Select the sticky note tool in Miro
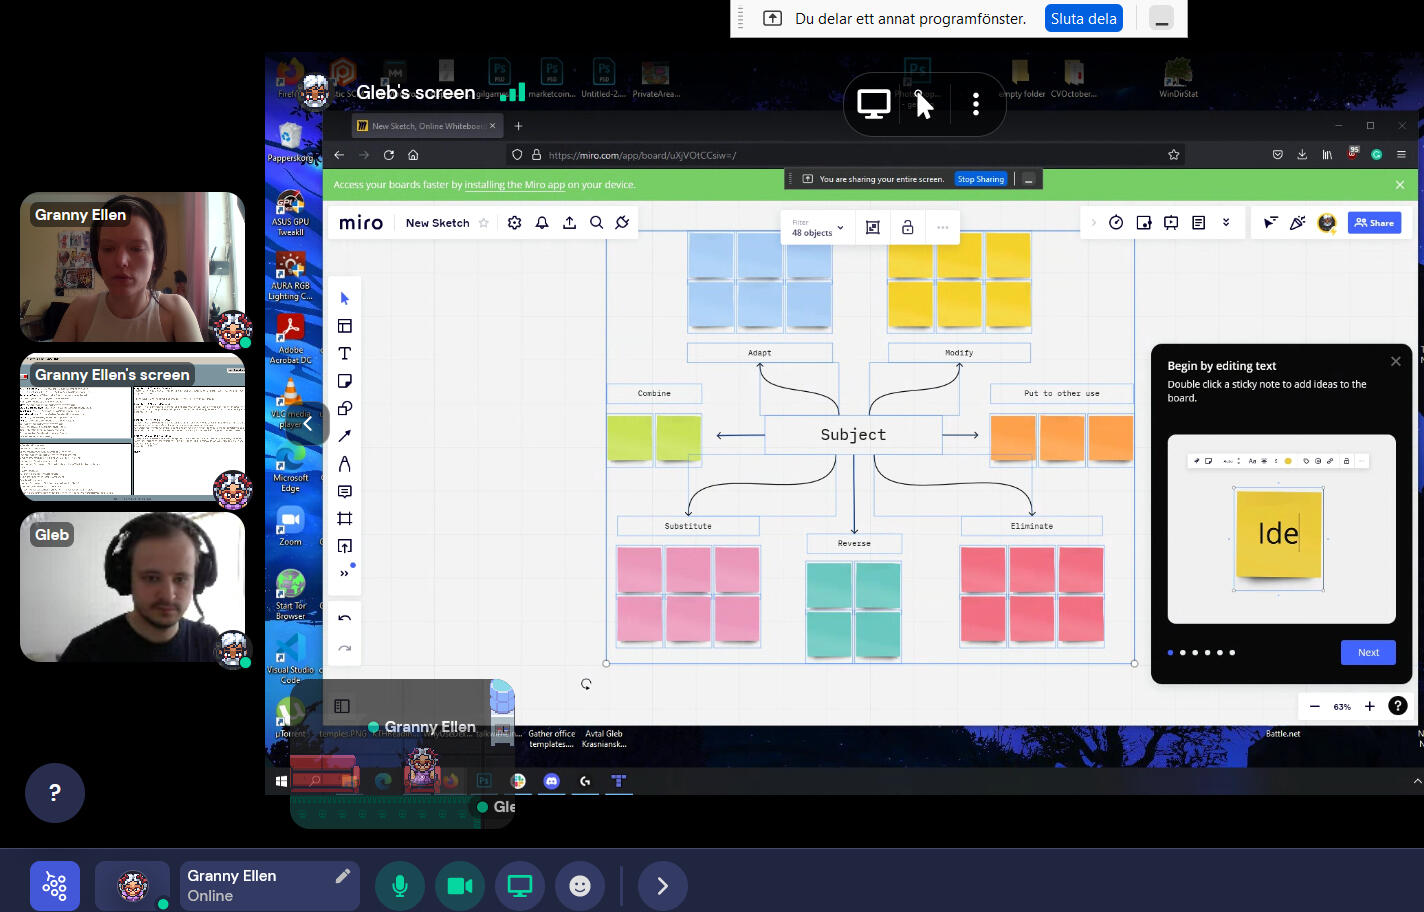This screenshot has width=1424, height=912. (345, 381)
